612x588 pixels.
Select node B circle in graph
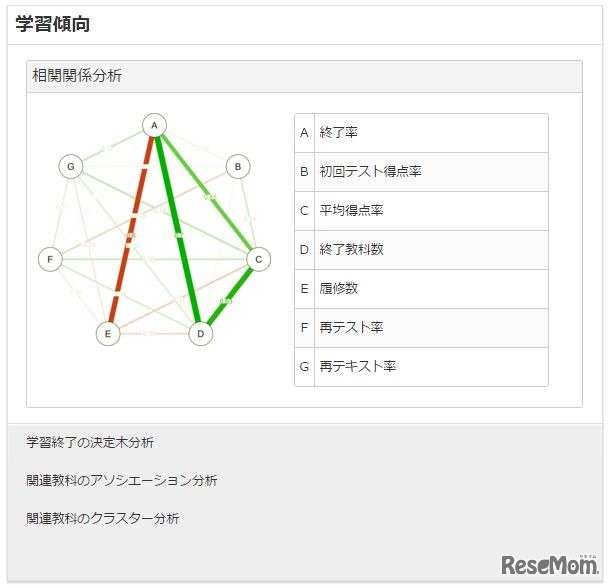pos(237,167)
